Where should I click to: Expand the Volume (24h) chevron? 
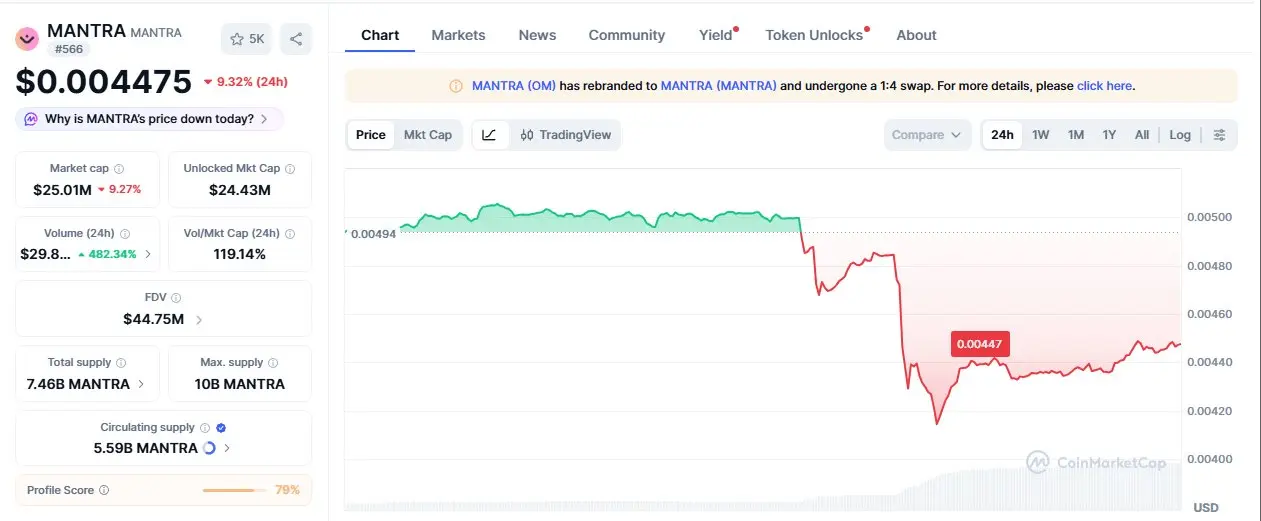click(148, 254)
